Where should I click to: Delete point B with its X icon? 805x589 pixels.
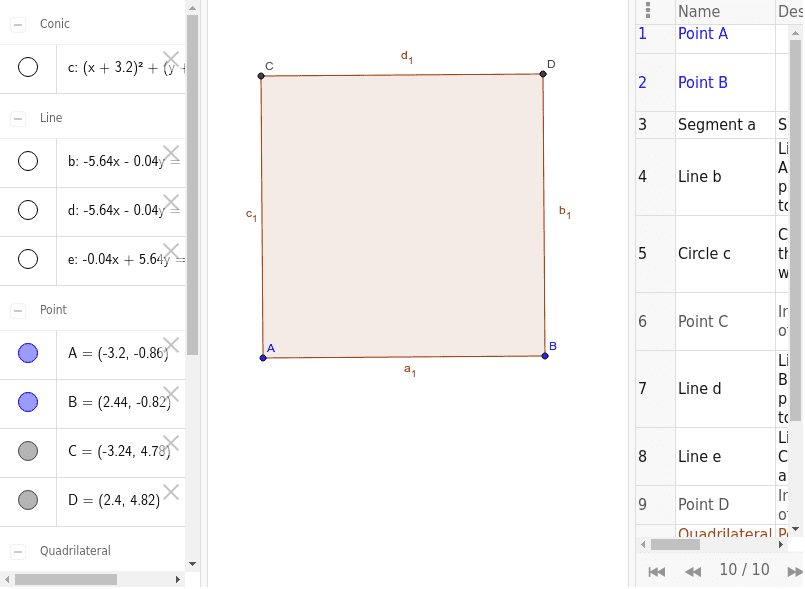[x=171, y=394]
